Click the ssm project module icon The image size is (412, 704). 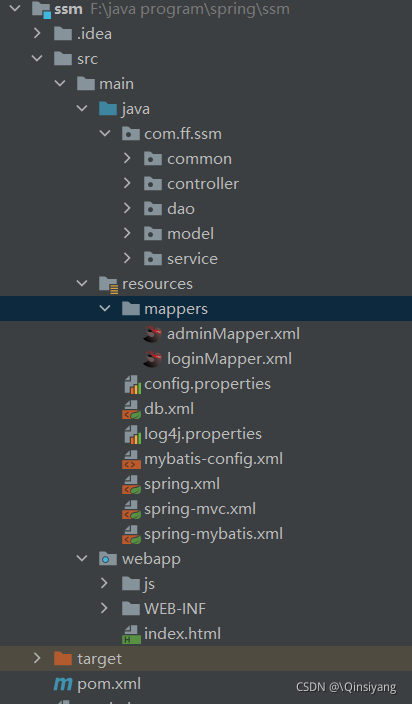click(41, 9)
